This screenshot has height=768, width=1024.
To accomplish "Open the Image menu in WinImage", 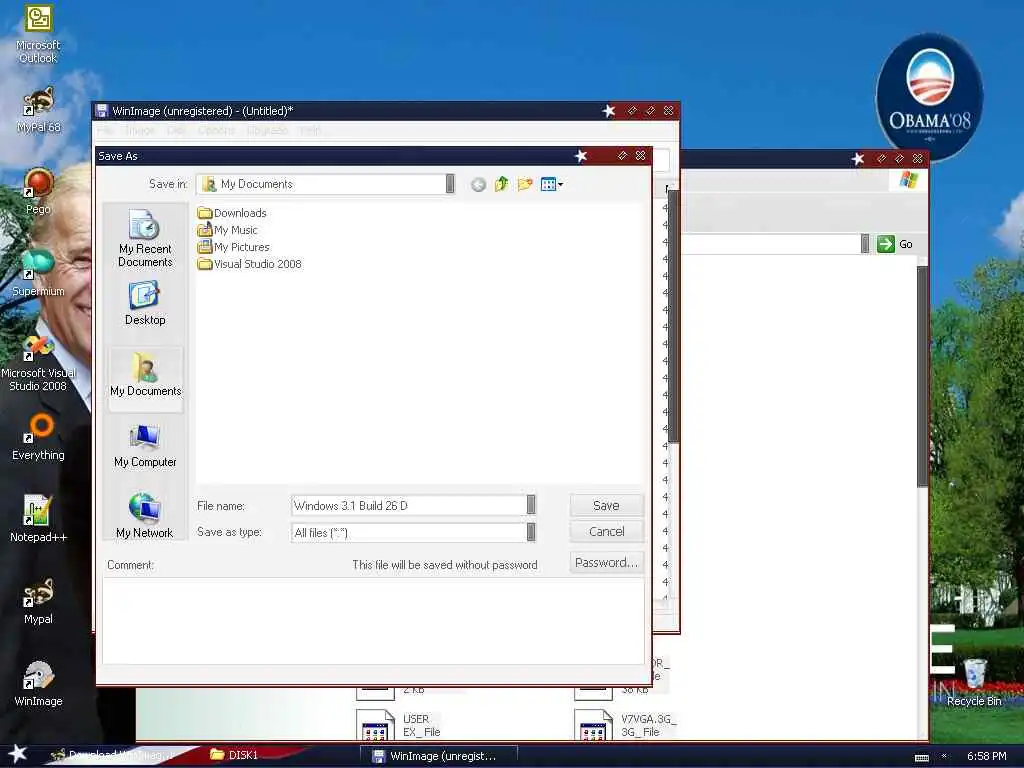I will (140, 131).
